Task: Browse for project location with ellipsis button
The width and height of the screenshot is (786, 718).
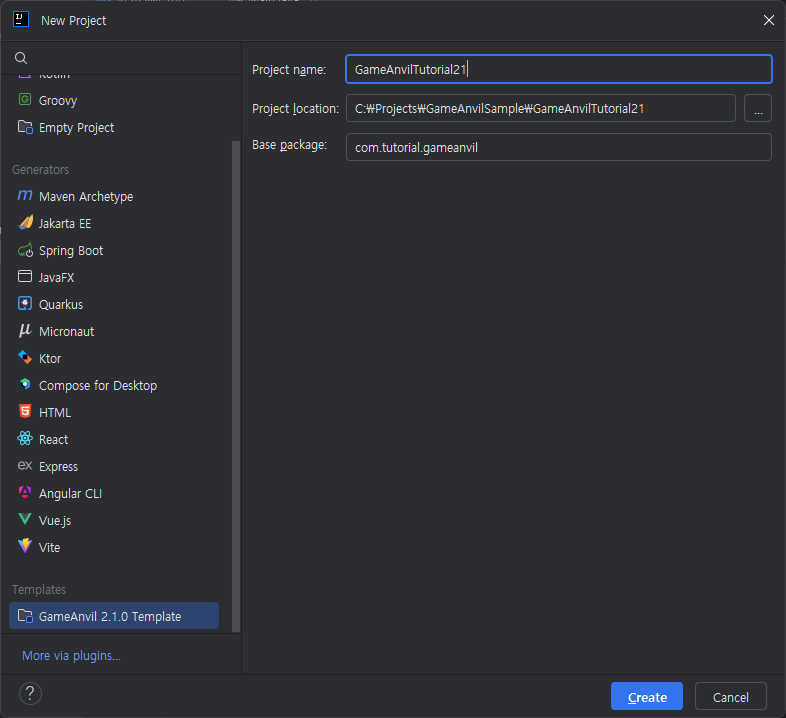Action: [x=758, y=108]
